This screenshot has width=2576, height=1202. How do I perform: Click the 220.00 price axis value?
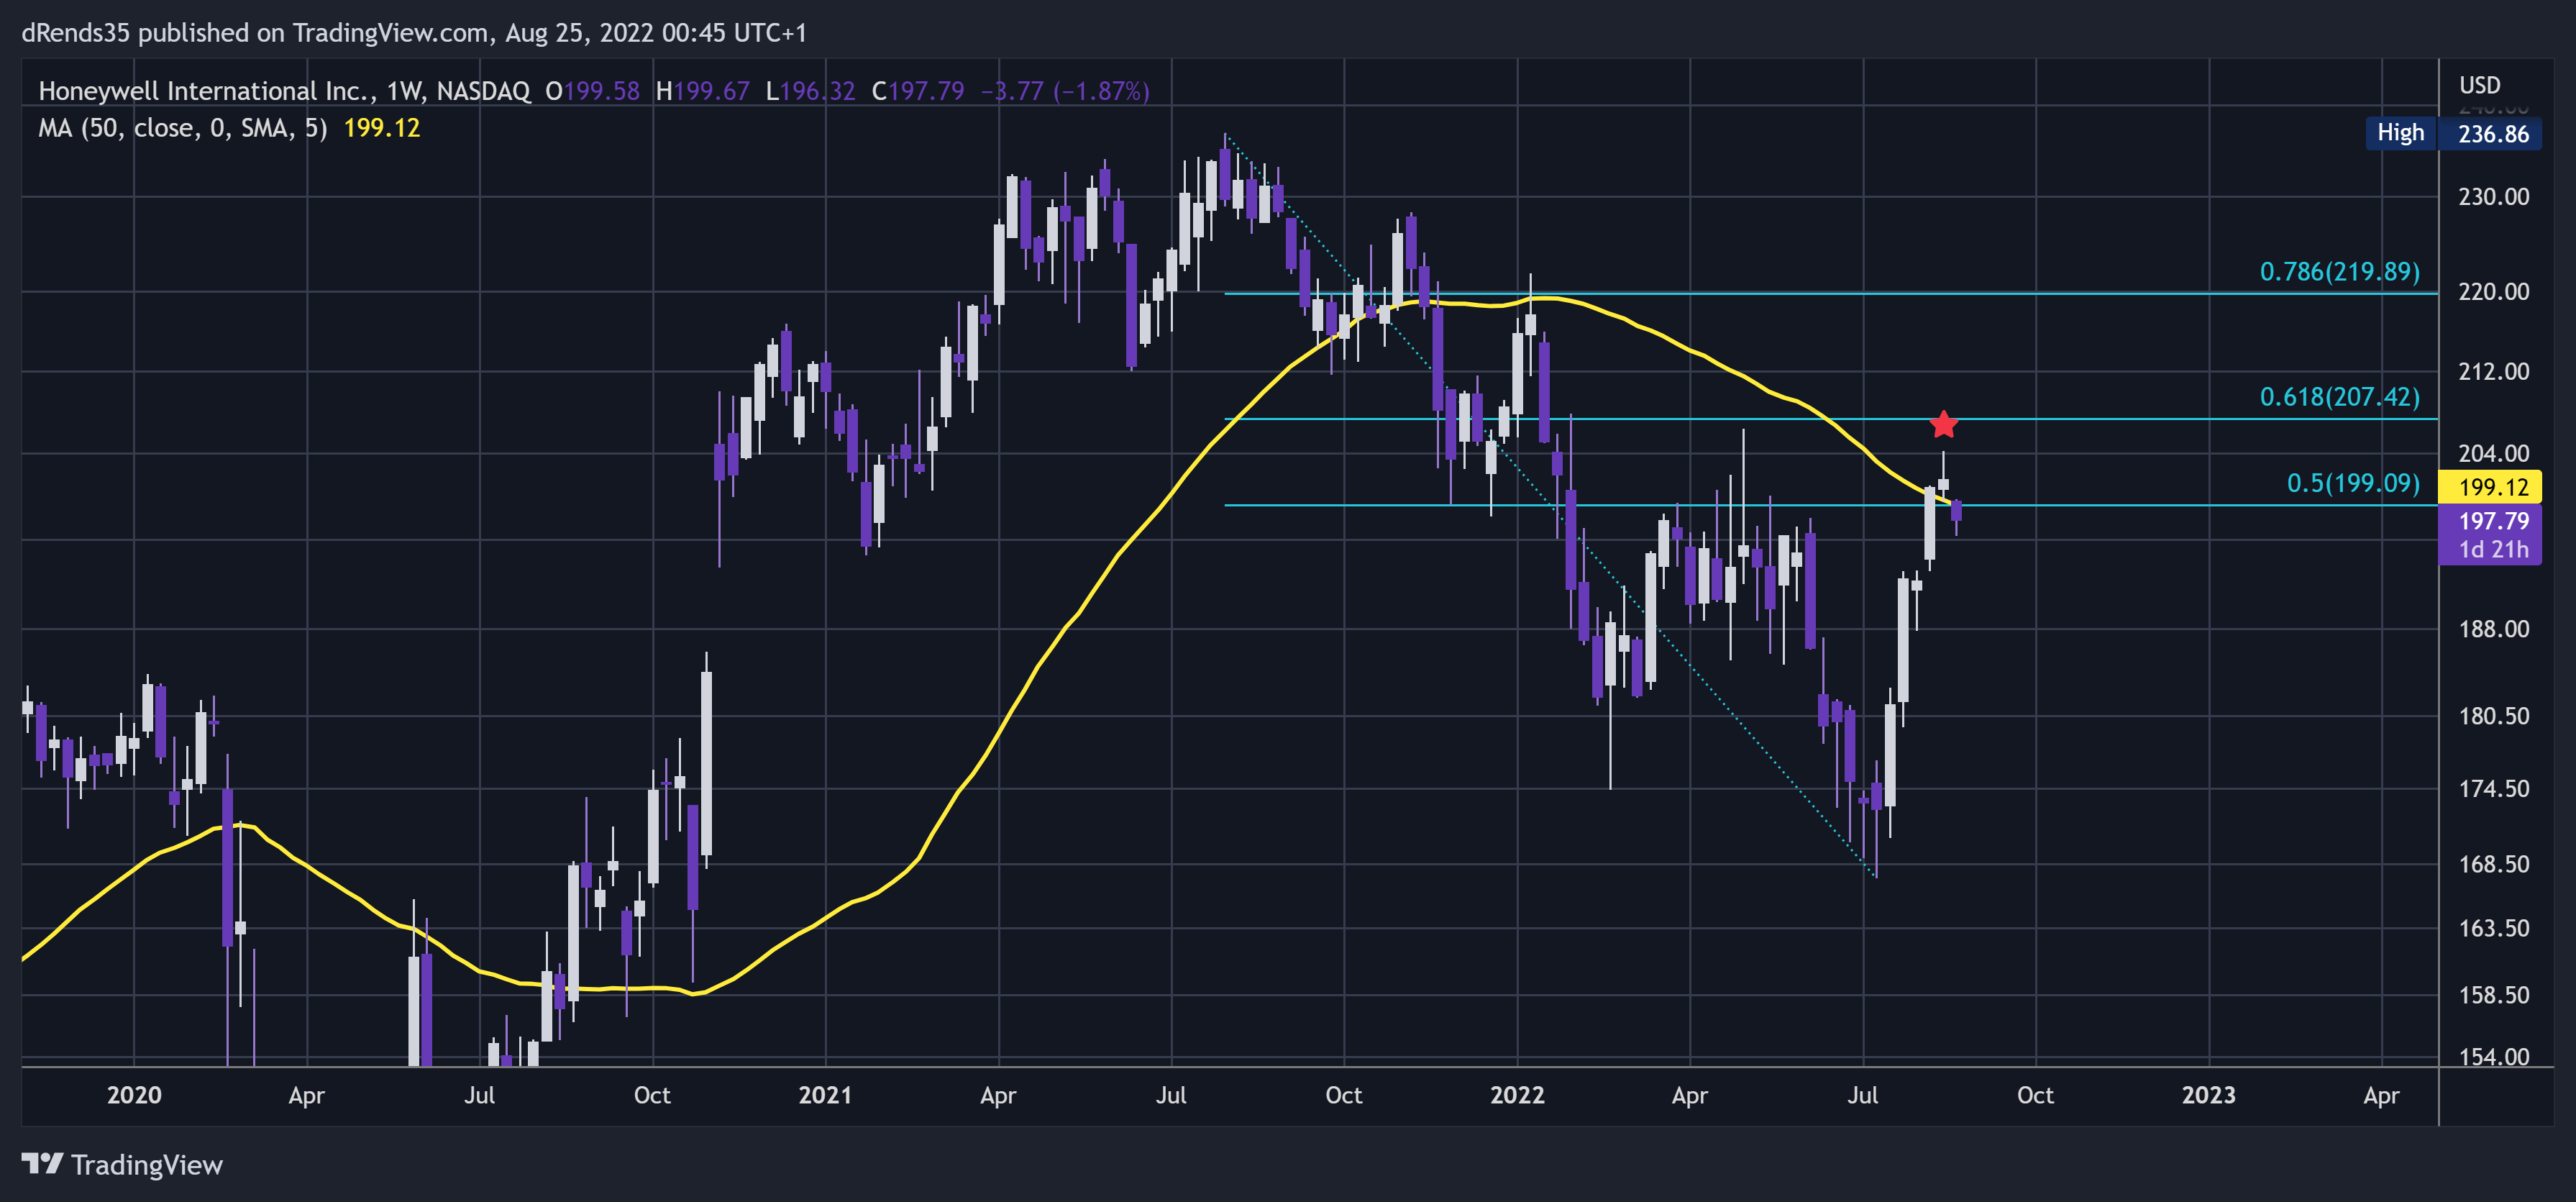pos(2493,292)
